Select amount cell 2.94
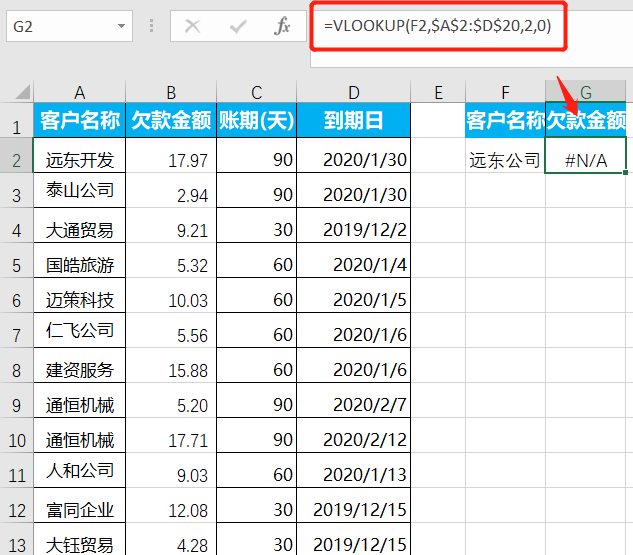Screen dimensions: 633x555 pos(171,191)
